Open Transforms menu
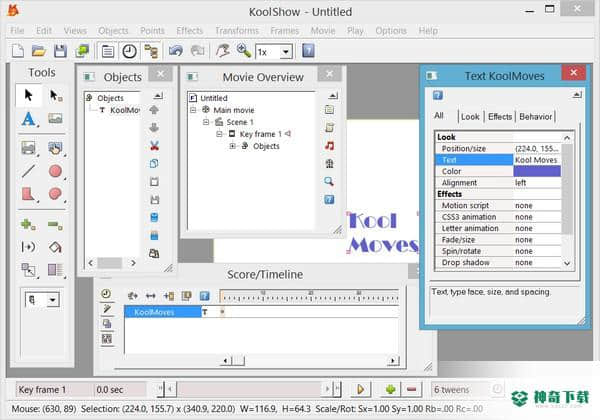 click(237, 31)
